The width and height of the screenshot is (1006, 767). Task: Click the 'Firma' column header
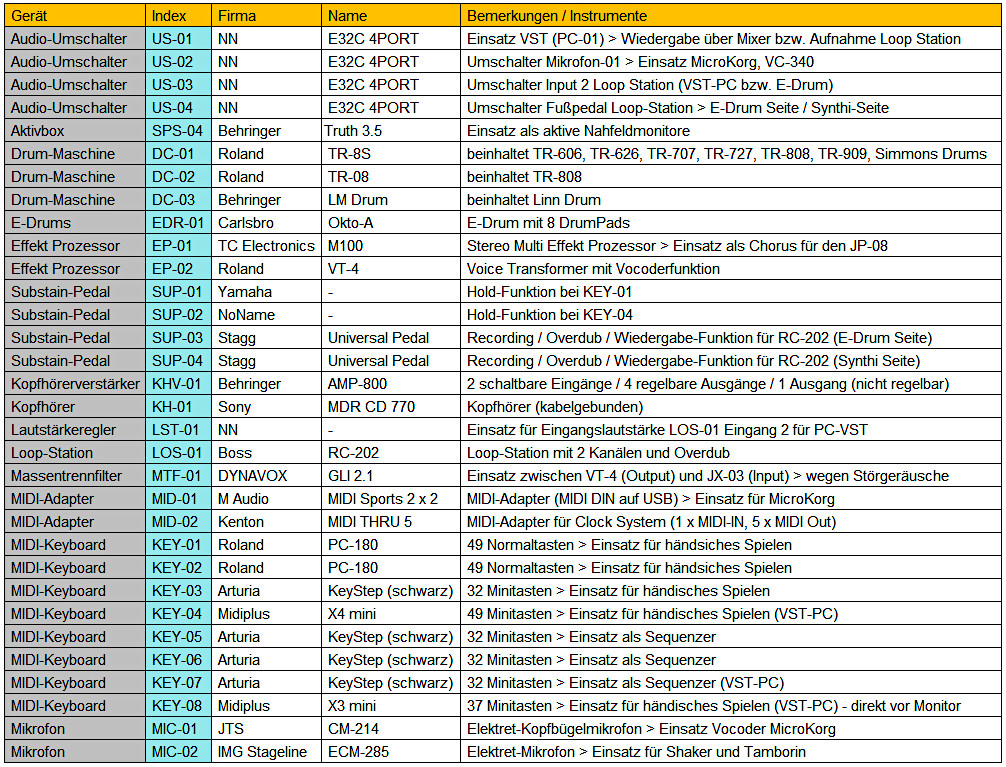coord(266,15)
